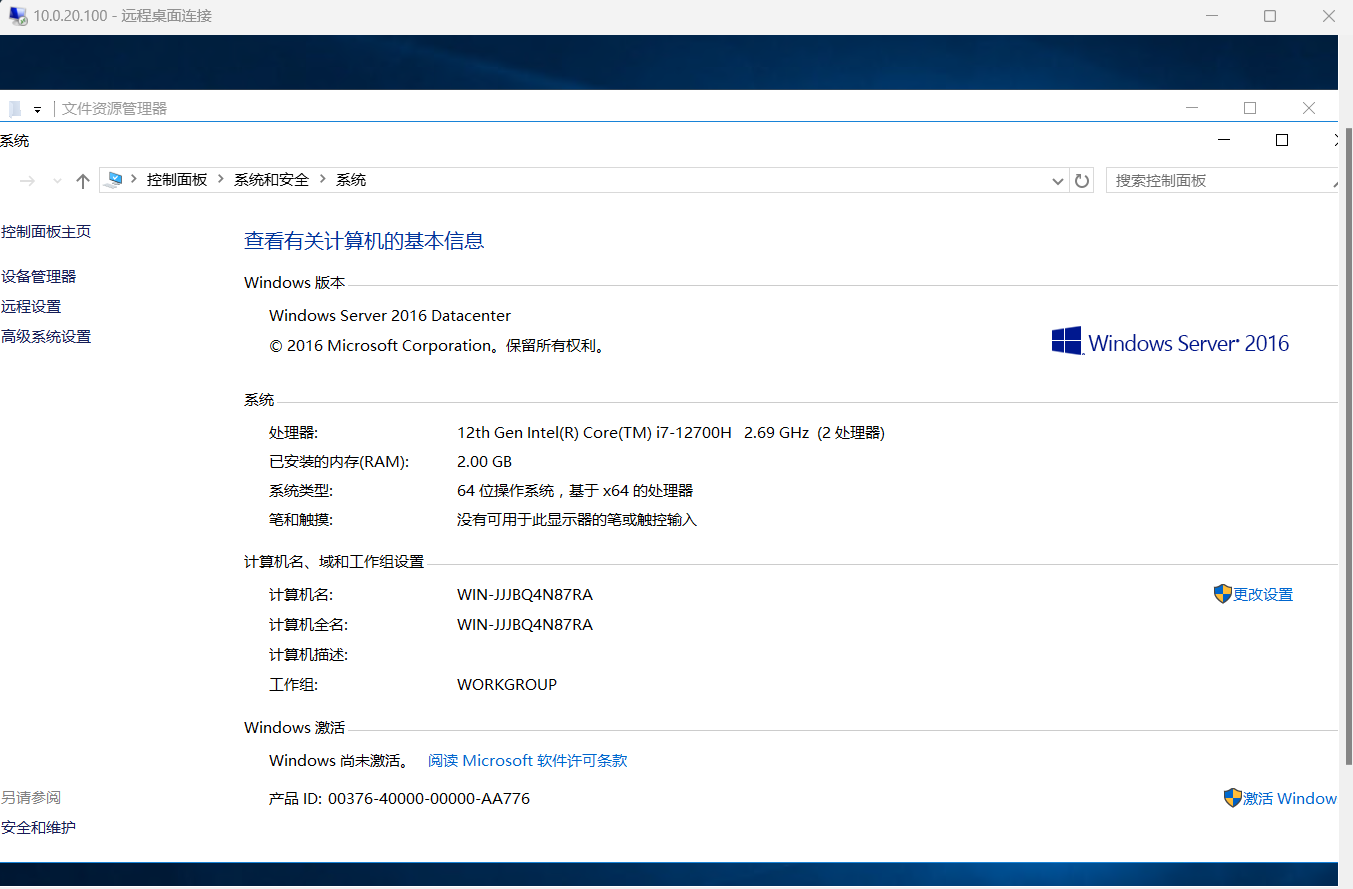Open the recent locations dropdown beside Forward

(x=57, y=181)
